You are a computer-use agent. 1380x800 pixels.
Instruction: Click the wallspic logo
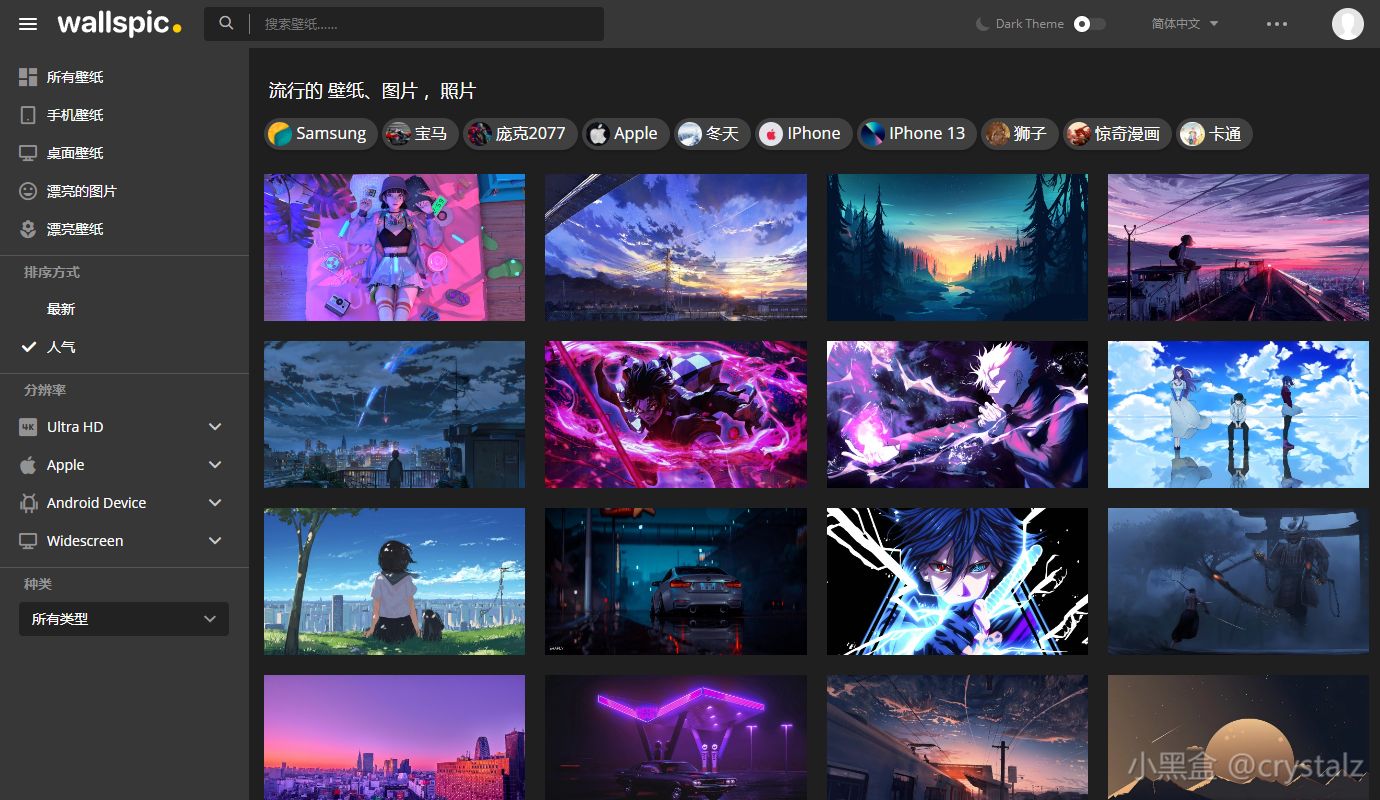point(119,24)
